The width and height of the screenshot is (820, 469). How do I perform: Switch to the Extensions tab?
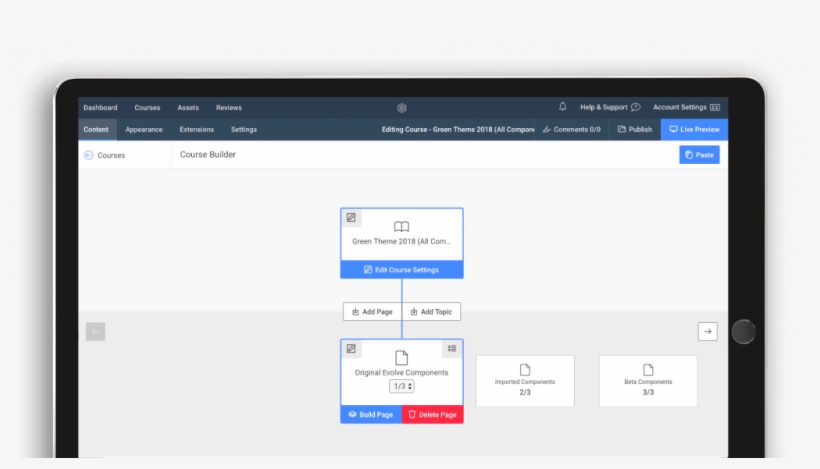pos(197,129)
